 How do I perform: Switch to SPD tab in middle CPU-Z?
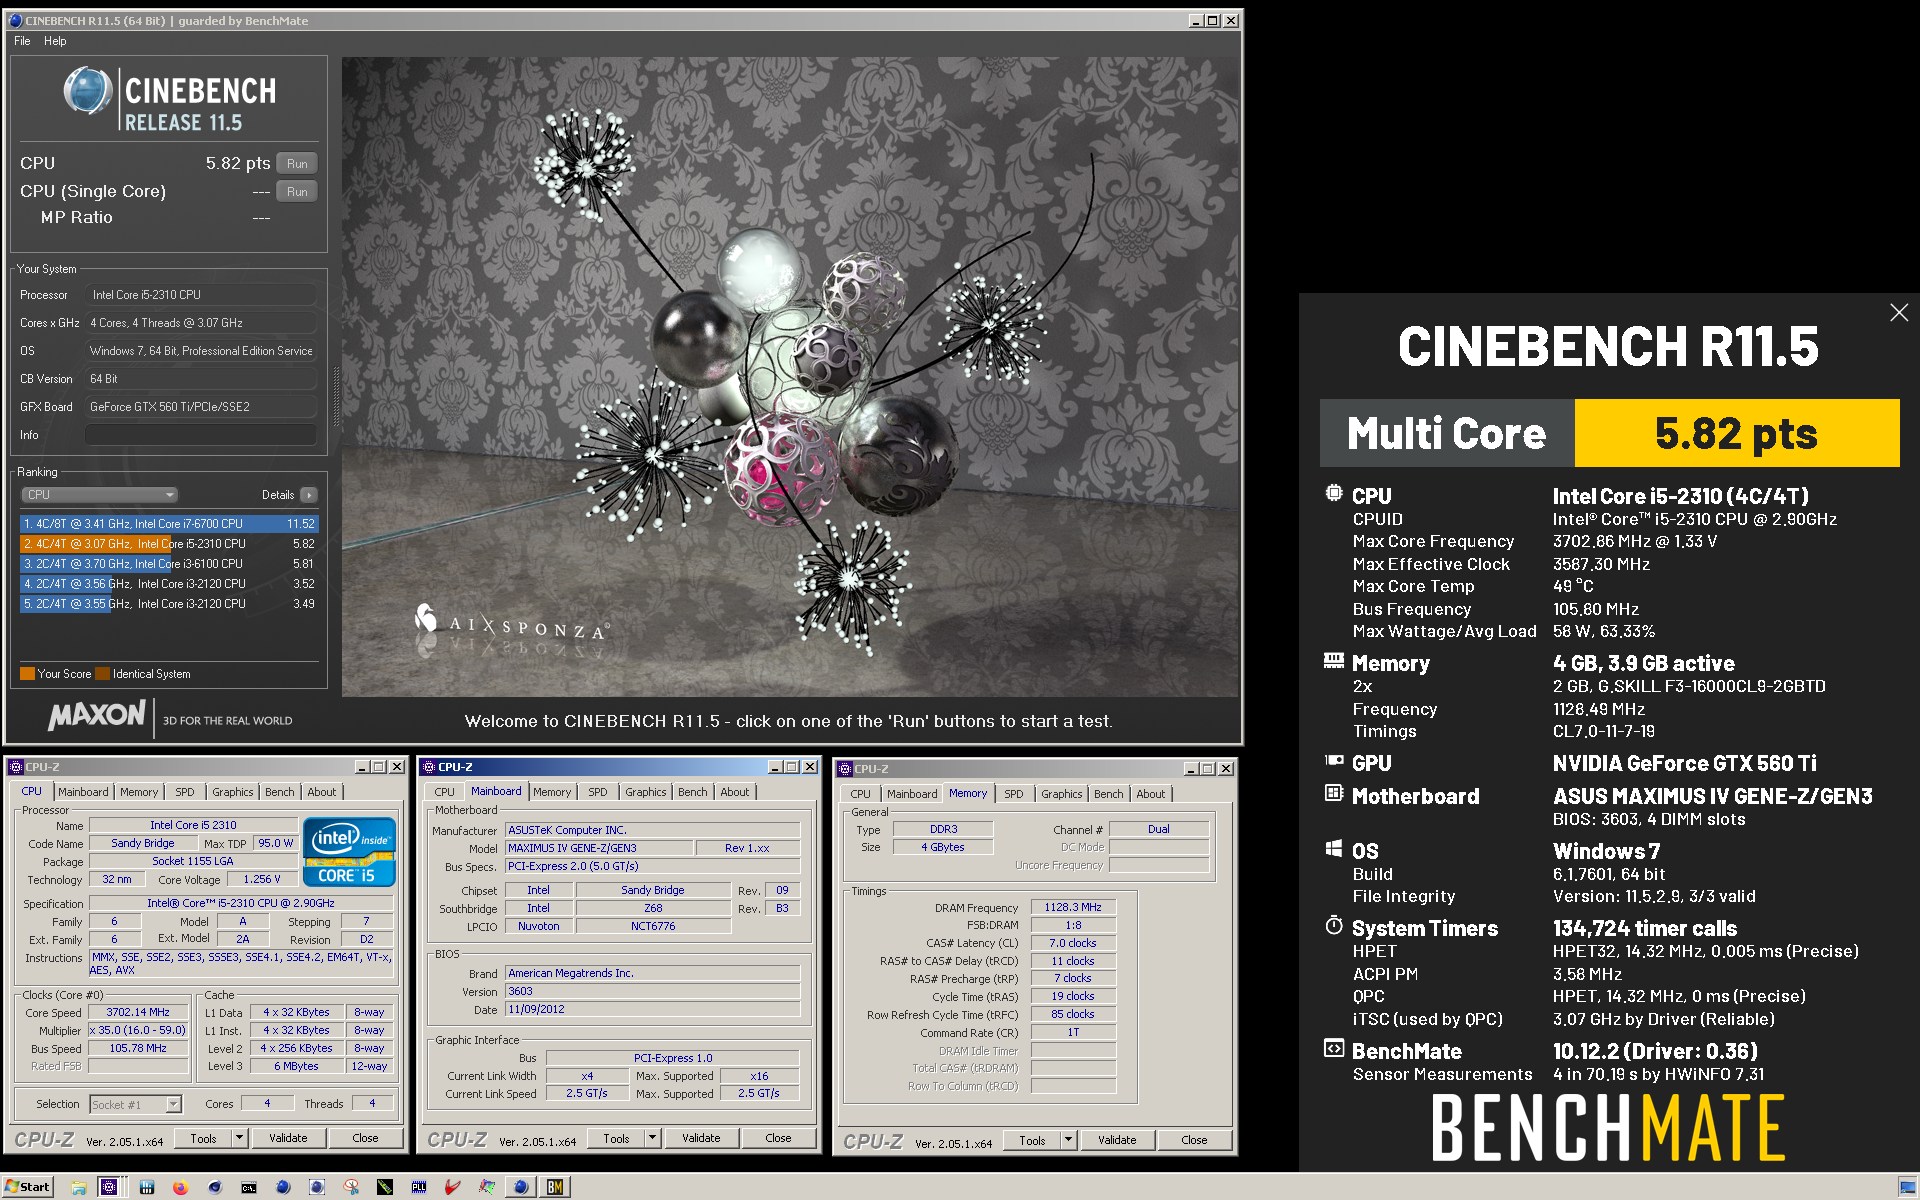597,792
